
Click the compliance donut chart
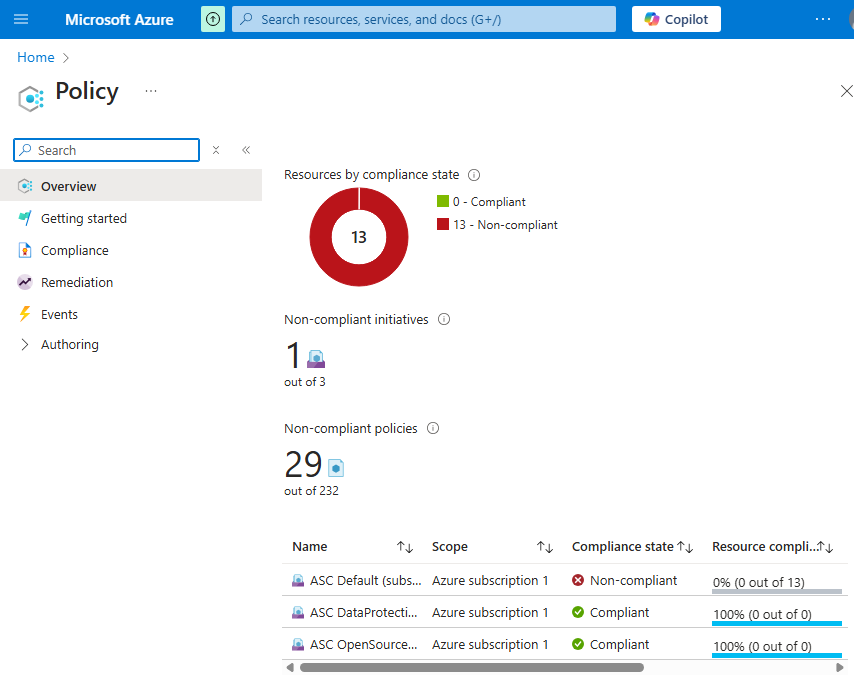pyautogui.click(x=359, y=237)
